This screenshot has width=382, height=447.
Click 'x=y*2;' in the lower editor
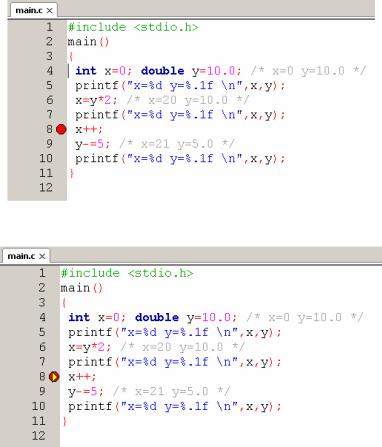click(90, 347)
